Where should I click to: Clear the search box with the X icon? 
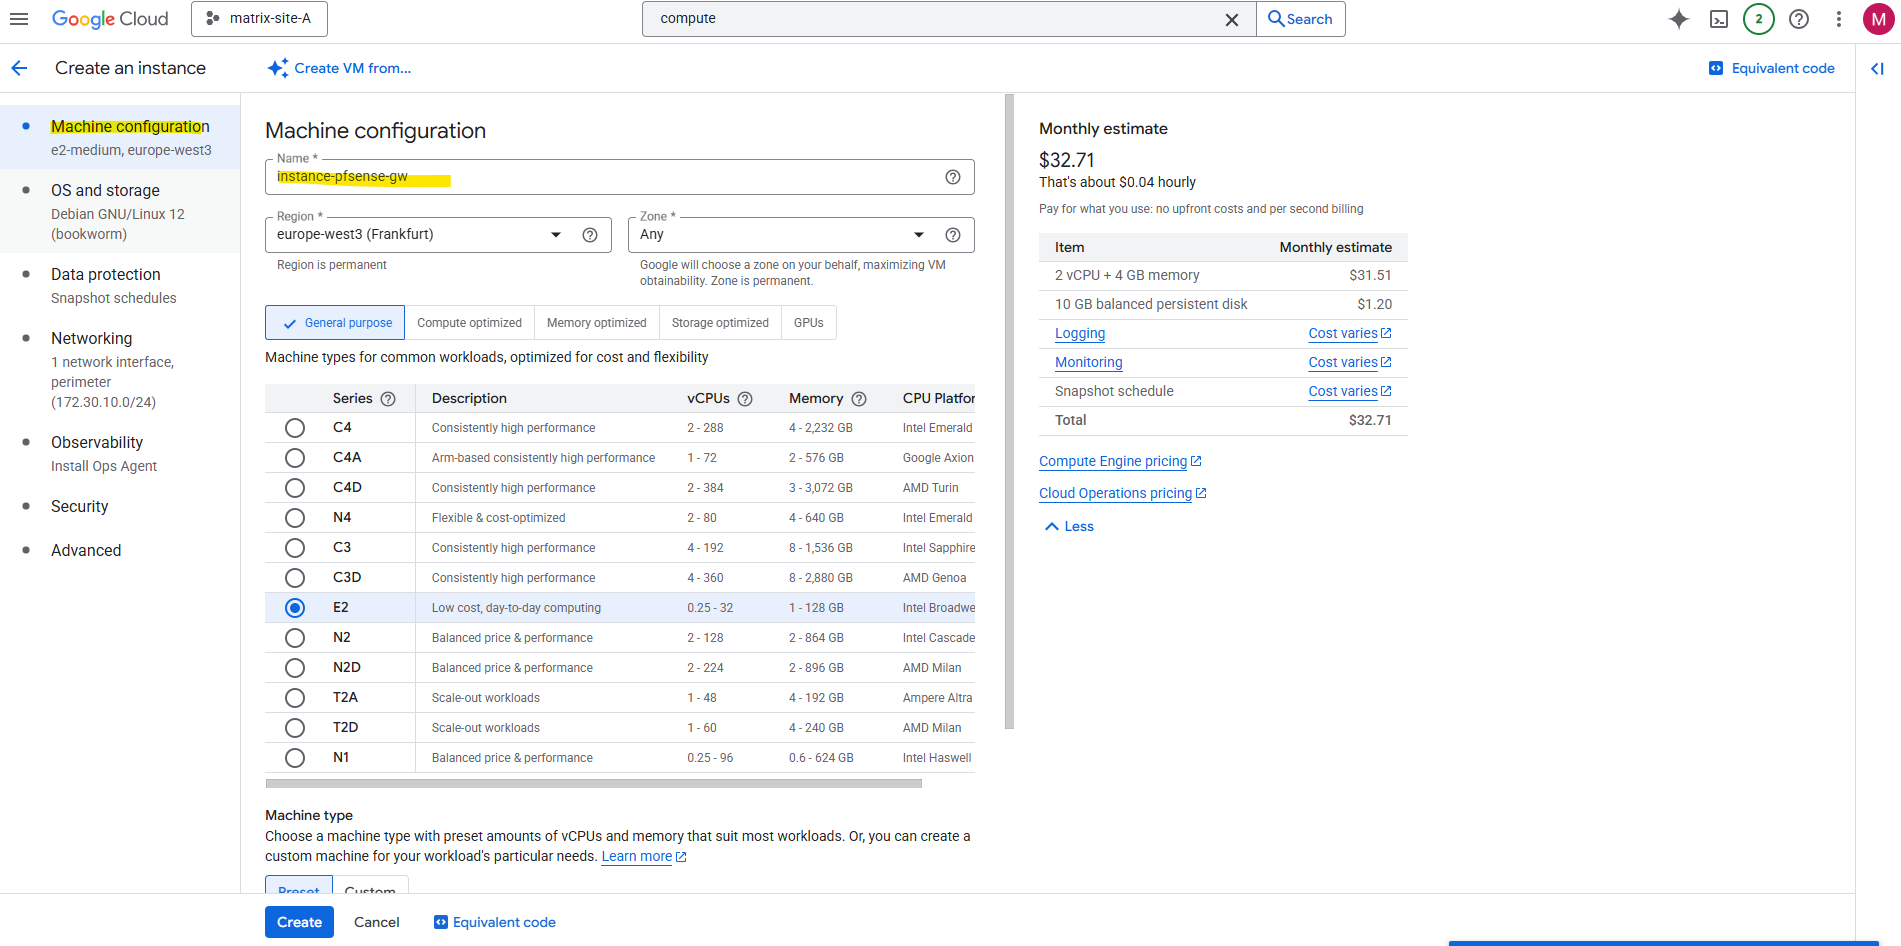click(x=1231, y=20)
